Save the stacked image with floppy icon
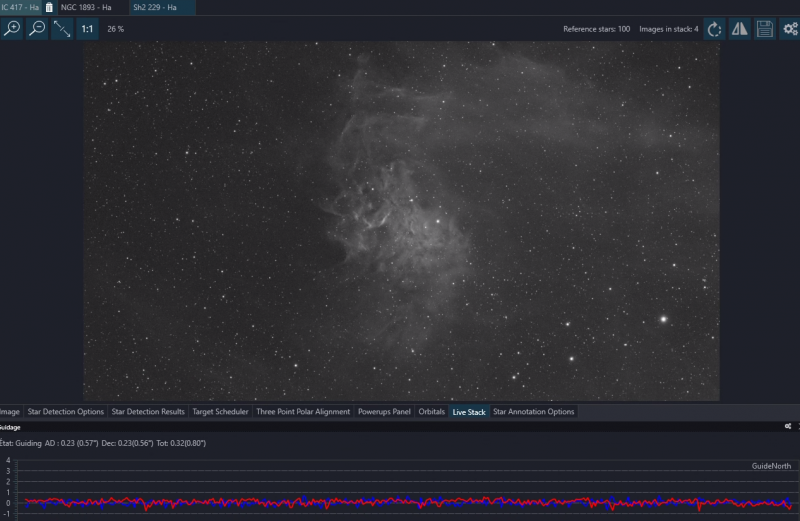800x521 pixels. click(x=764, y=29)
